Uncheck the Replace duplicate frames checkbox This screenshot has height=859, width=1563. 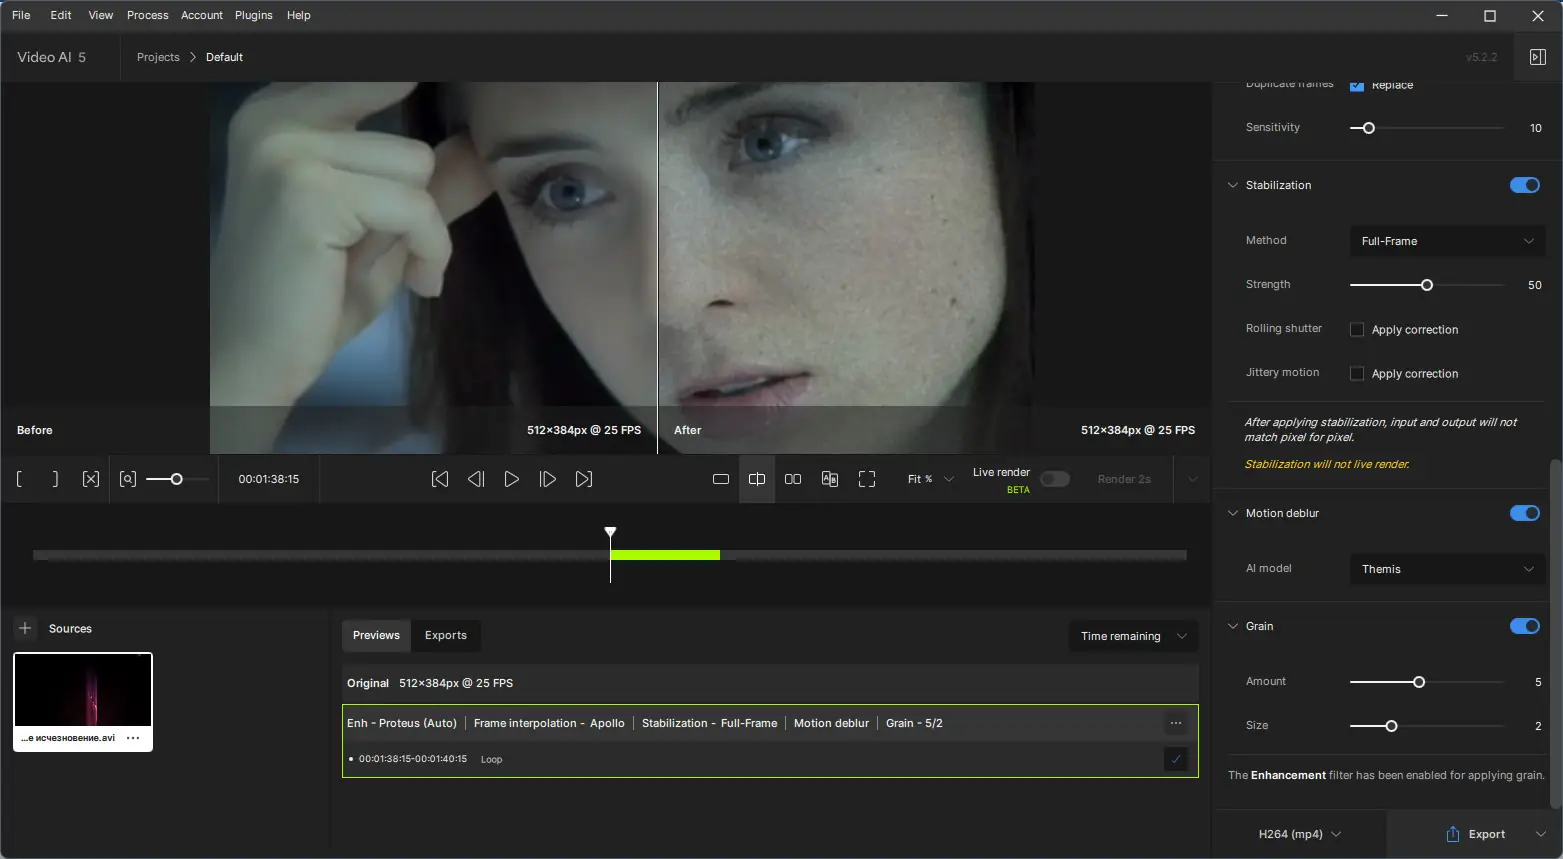click(x=1357, y=85)
